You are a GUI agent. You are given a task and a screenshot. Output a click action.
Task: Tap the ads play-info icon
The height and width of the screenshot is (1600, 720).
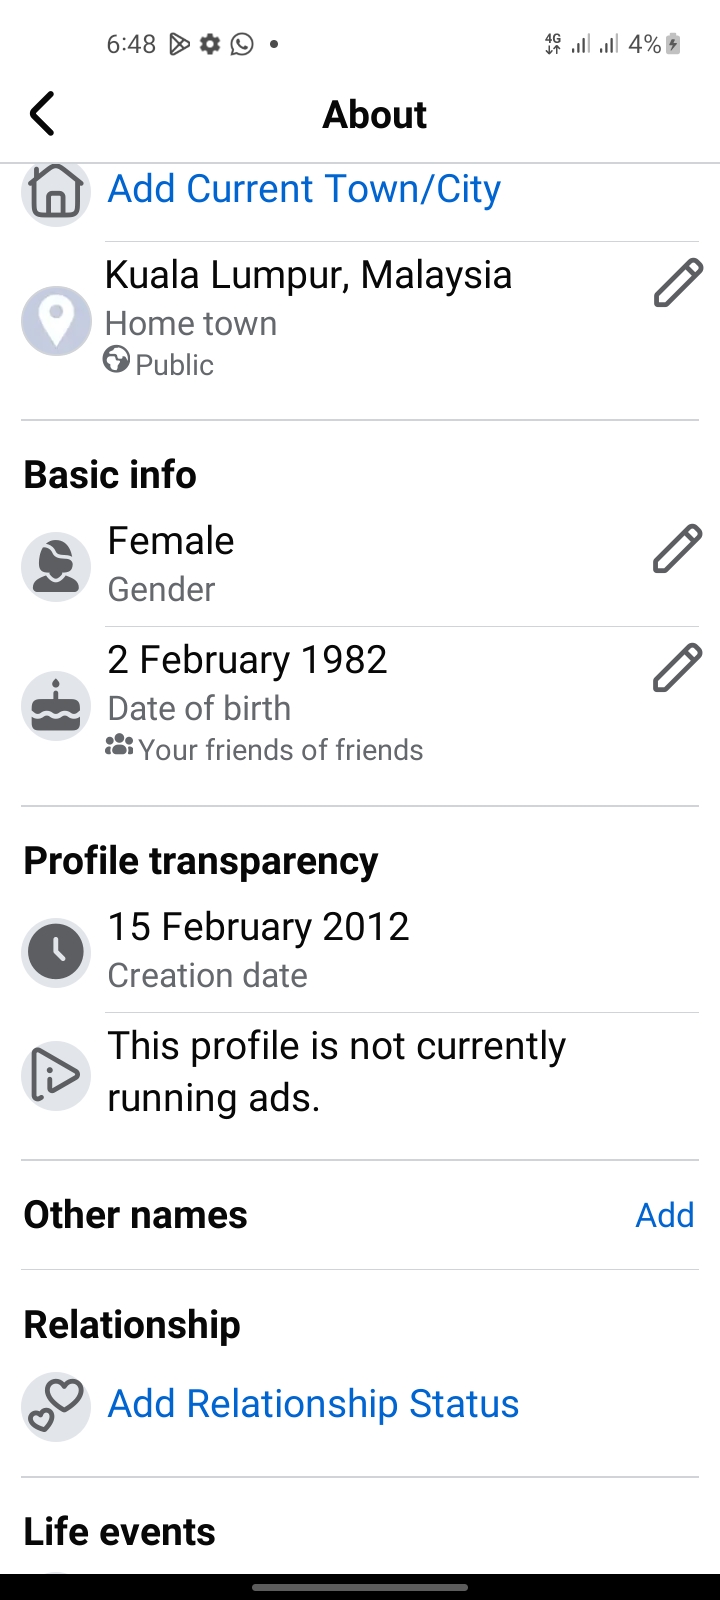[56, 1075]
